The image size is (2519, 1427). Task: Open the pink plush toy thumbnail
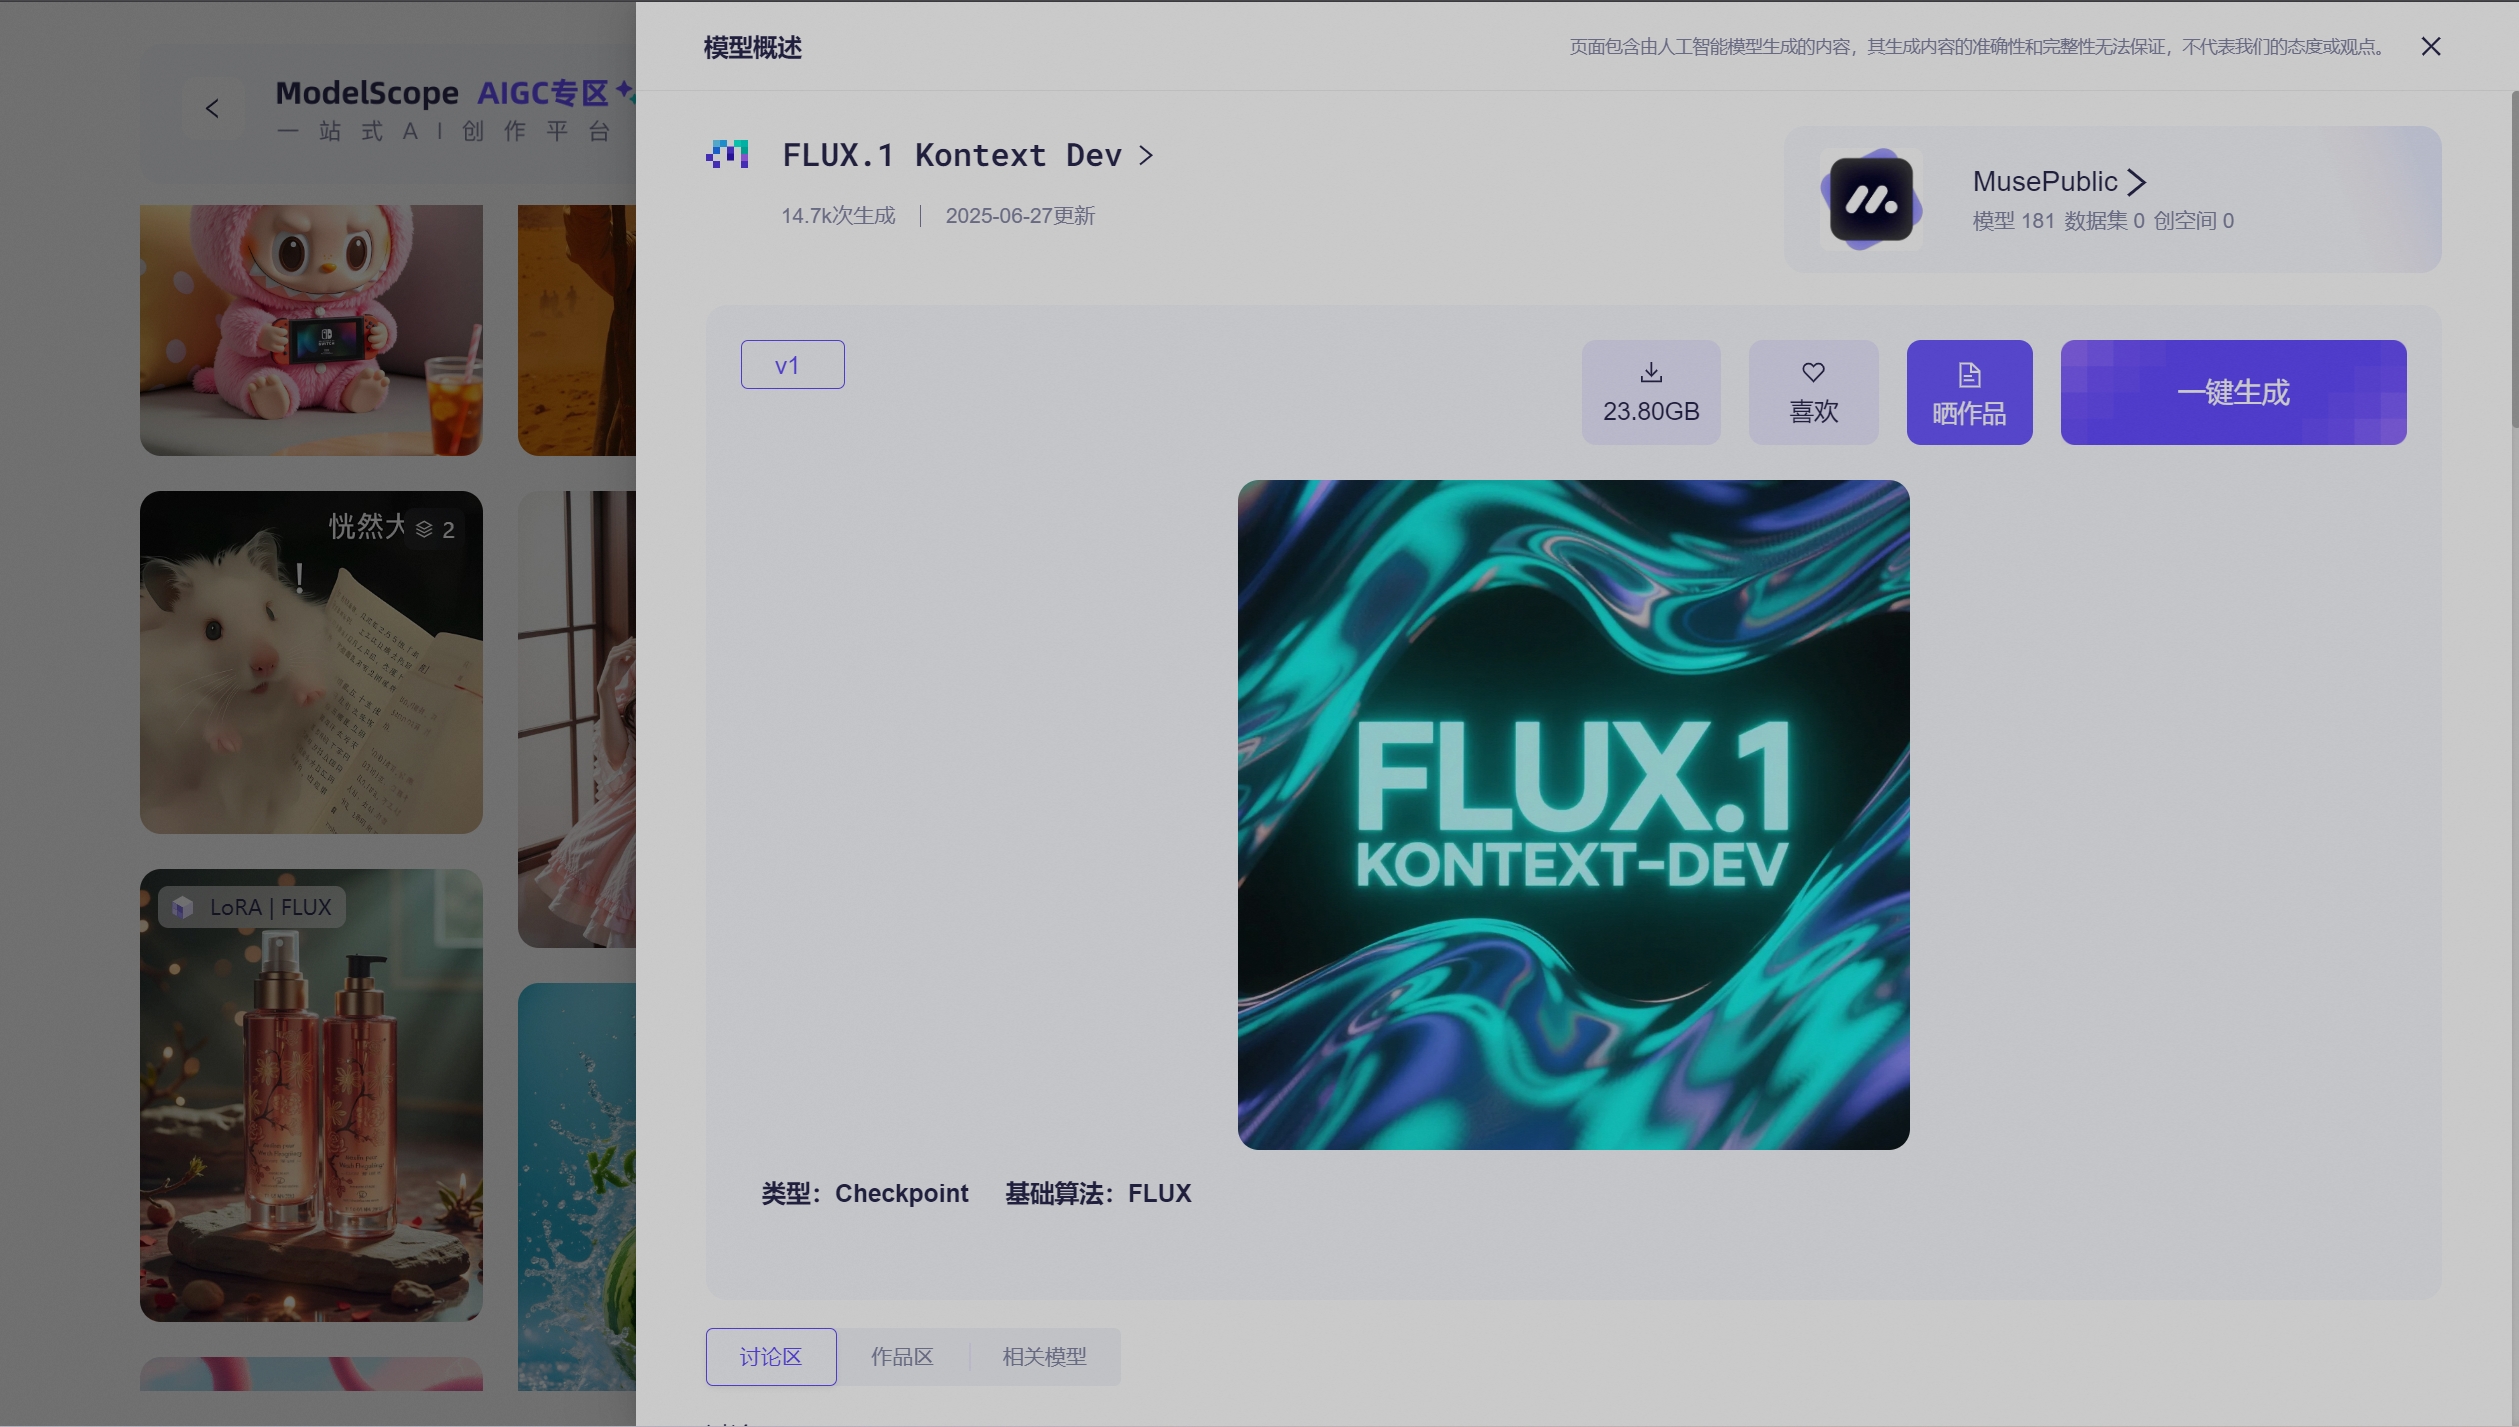tap(311, 330)
